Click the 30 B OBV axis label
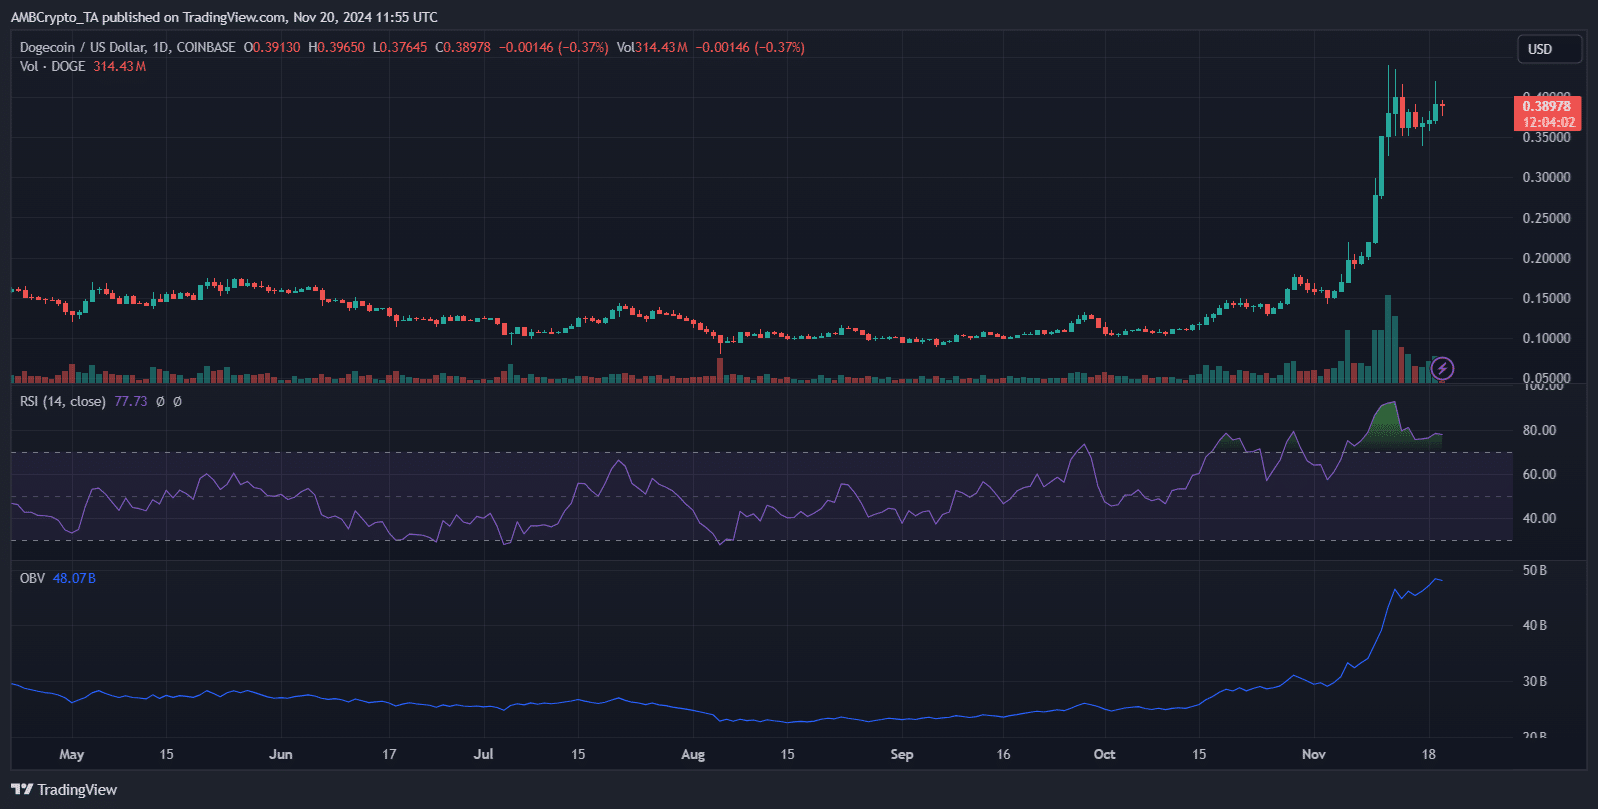This screenshot has height=809, width=1598. tap(1535, 681)
